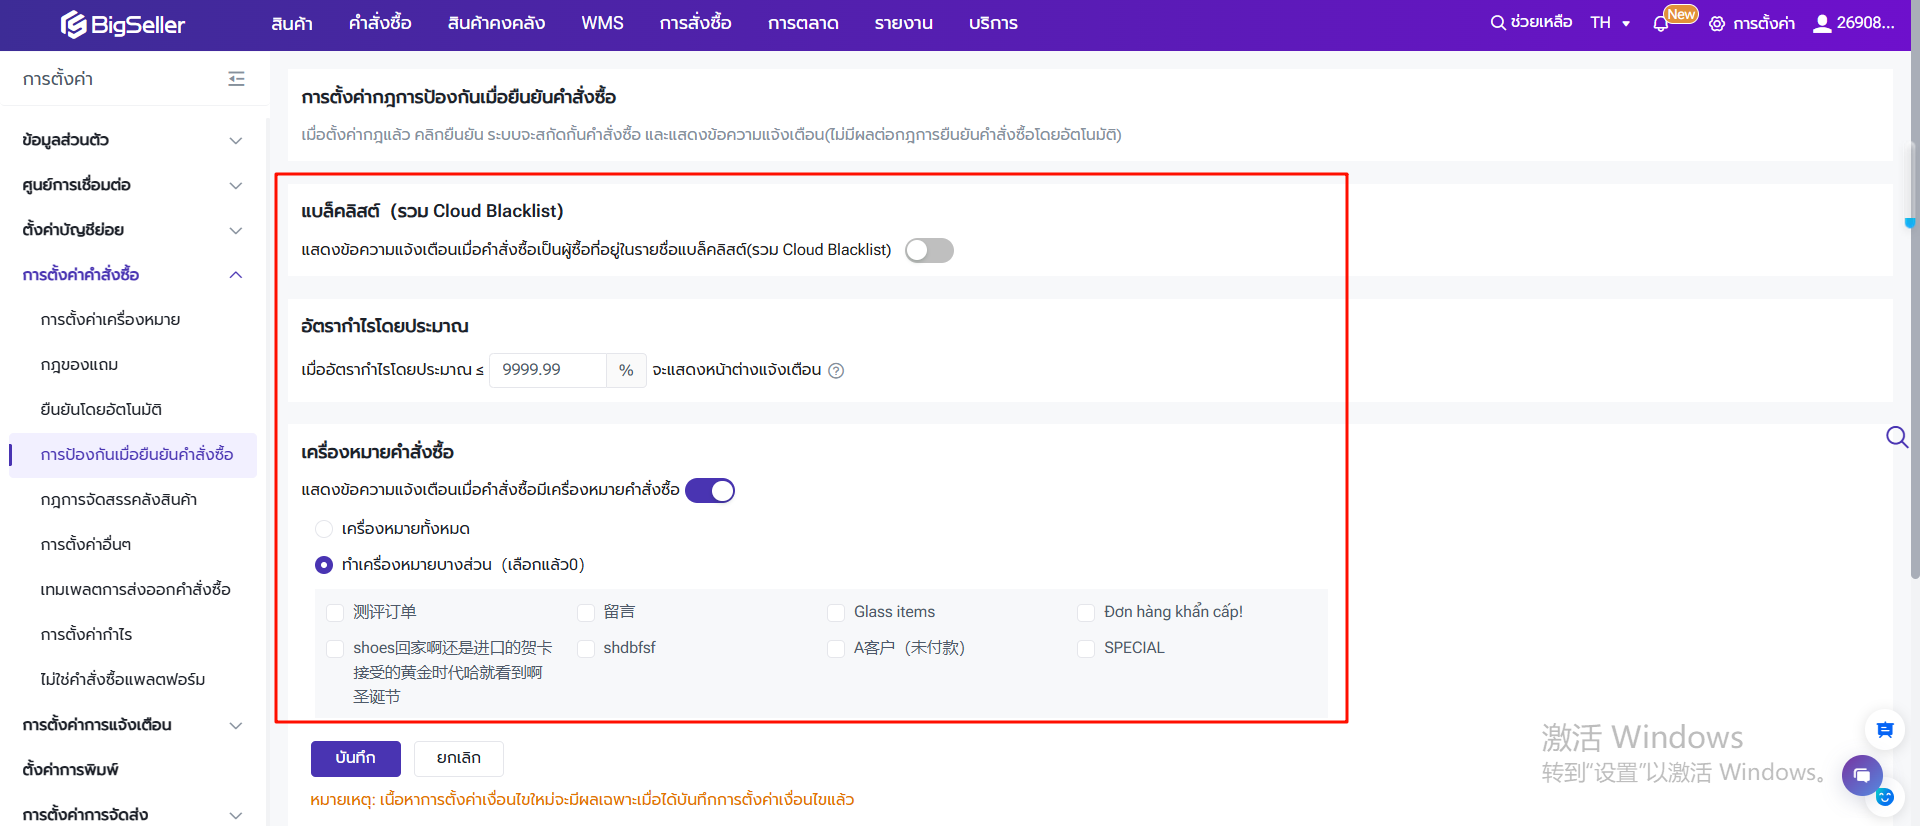Enable the Cloud Blacklist warning toggle
This screenshot has width=1920, height=826.
click(929, 250)
